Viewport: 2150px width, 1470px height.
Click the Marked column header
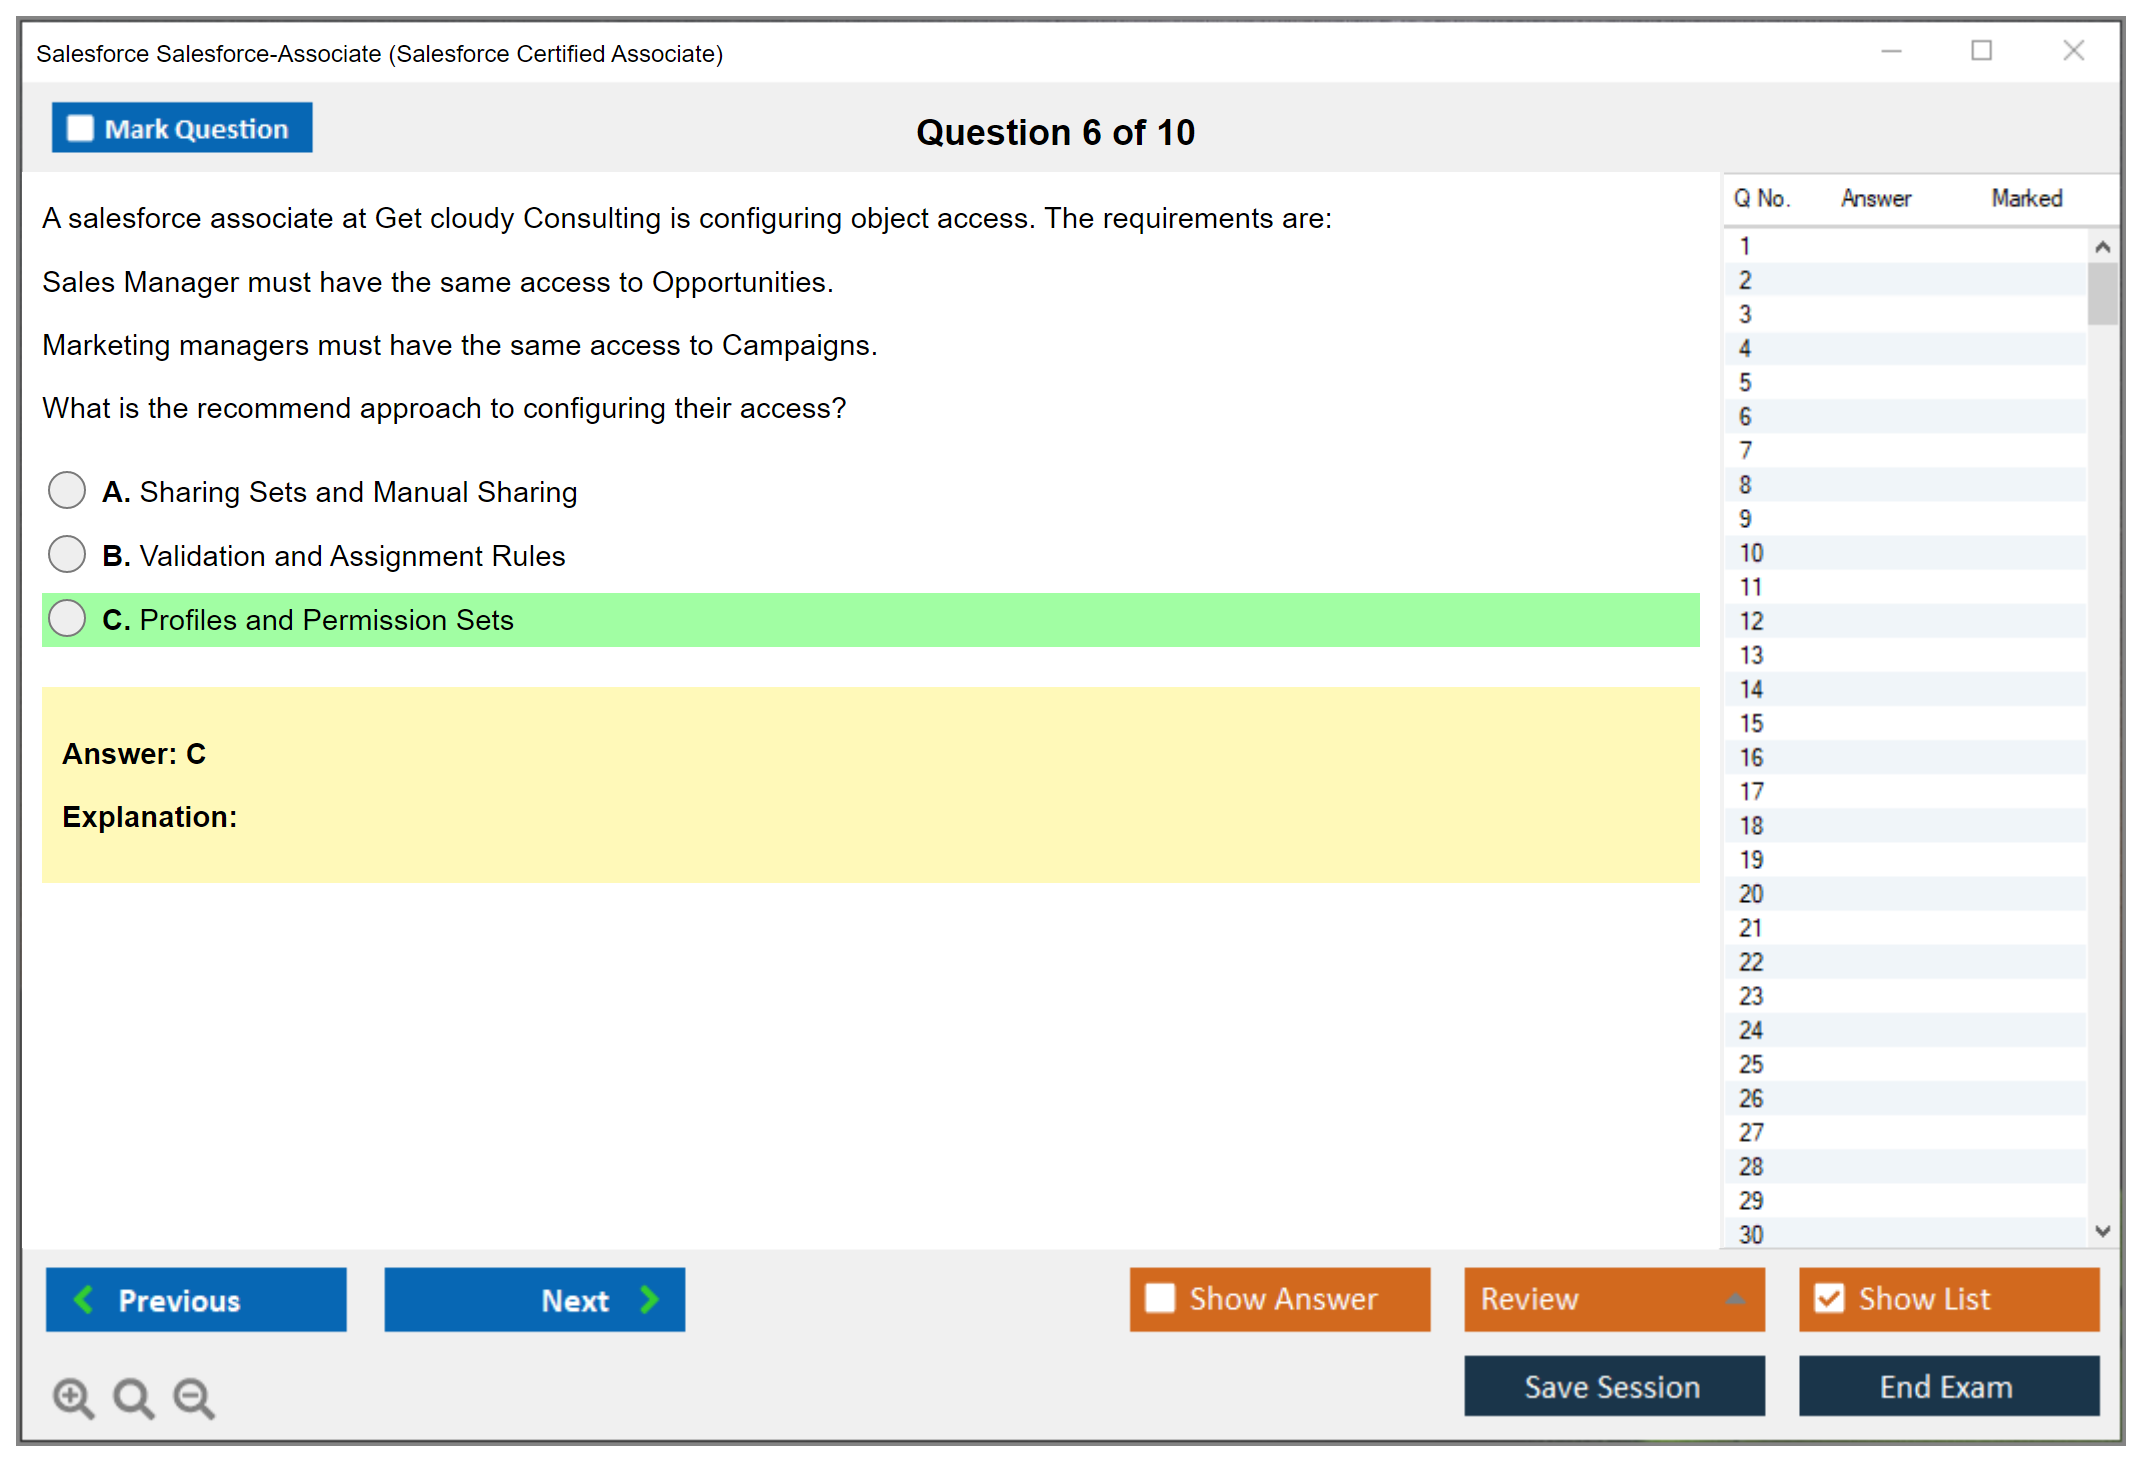(2026, 198)
